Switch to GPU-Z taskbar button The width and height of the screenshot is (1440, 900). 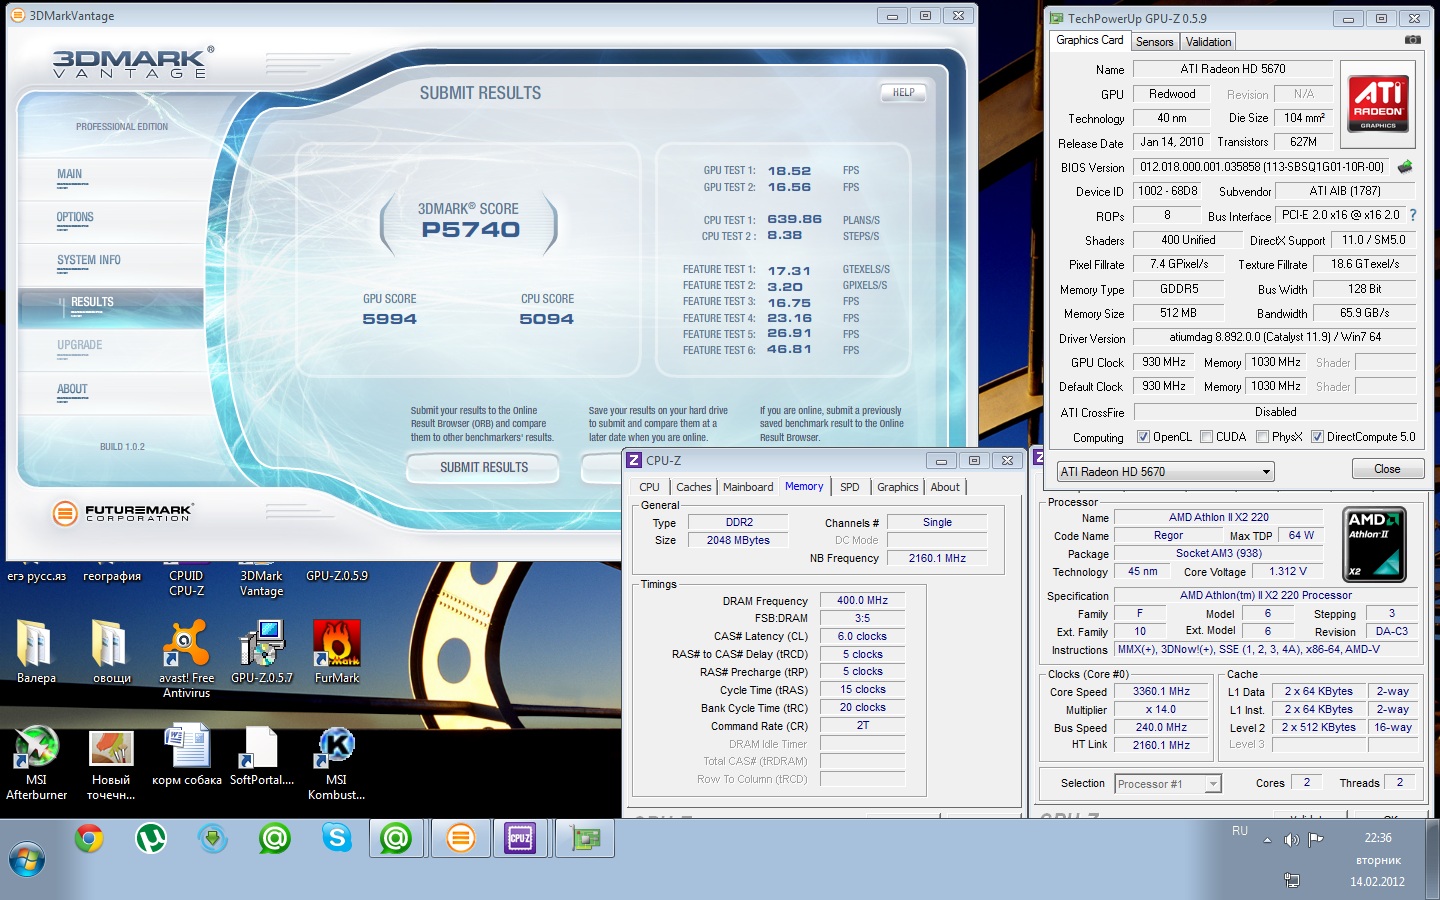[584, 838]
